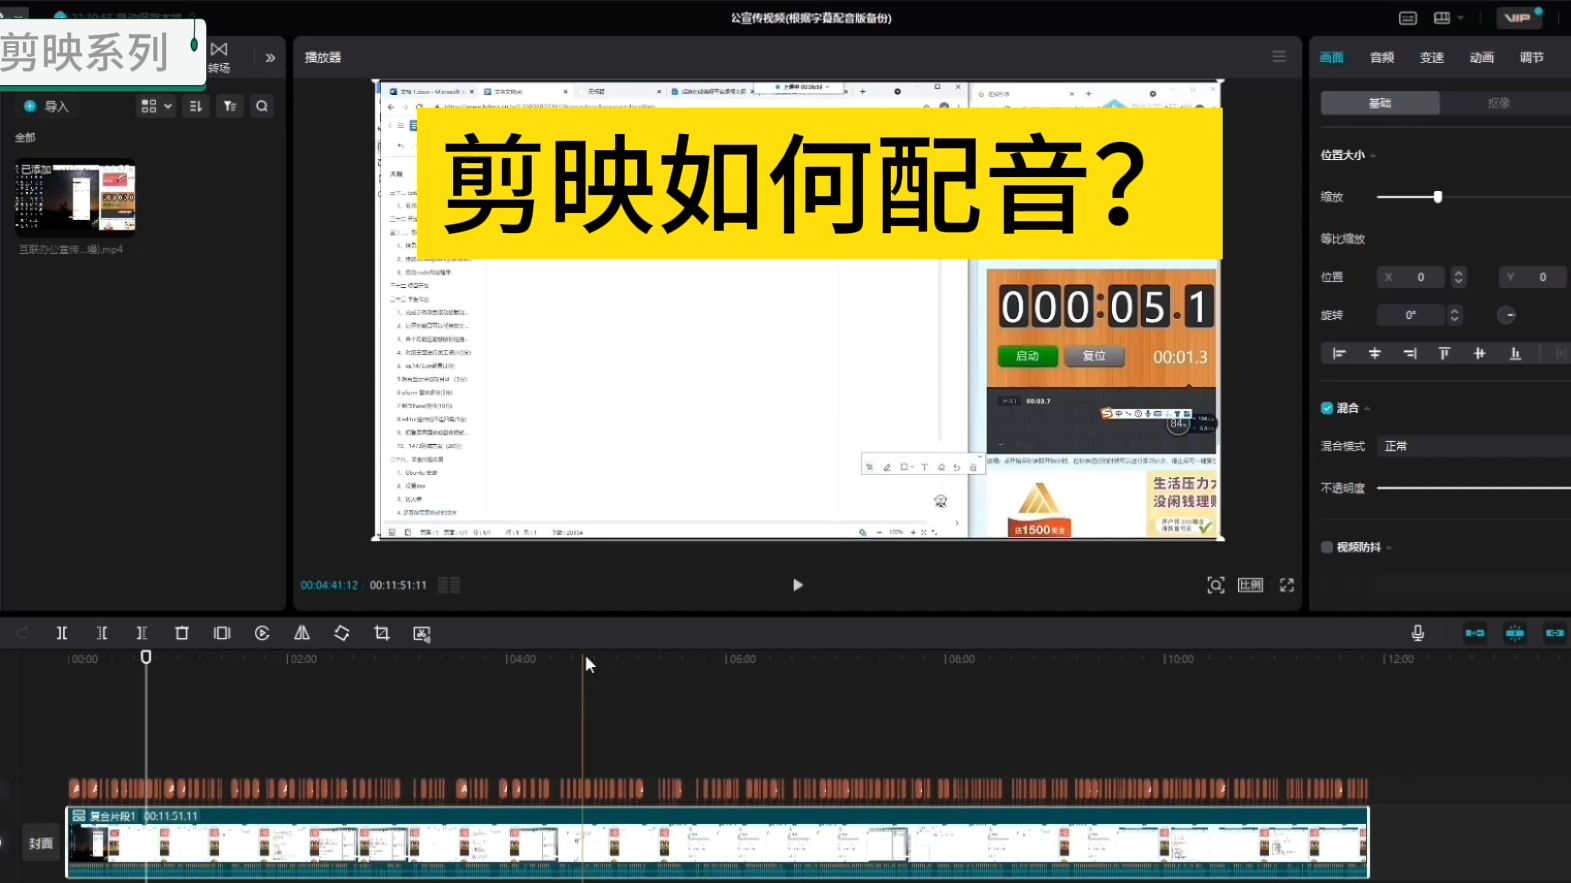Click the split clip tool icon
1571x883 pixels.
[x=62, y=633]
